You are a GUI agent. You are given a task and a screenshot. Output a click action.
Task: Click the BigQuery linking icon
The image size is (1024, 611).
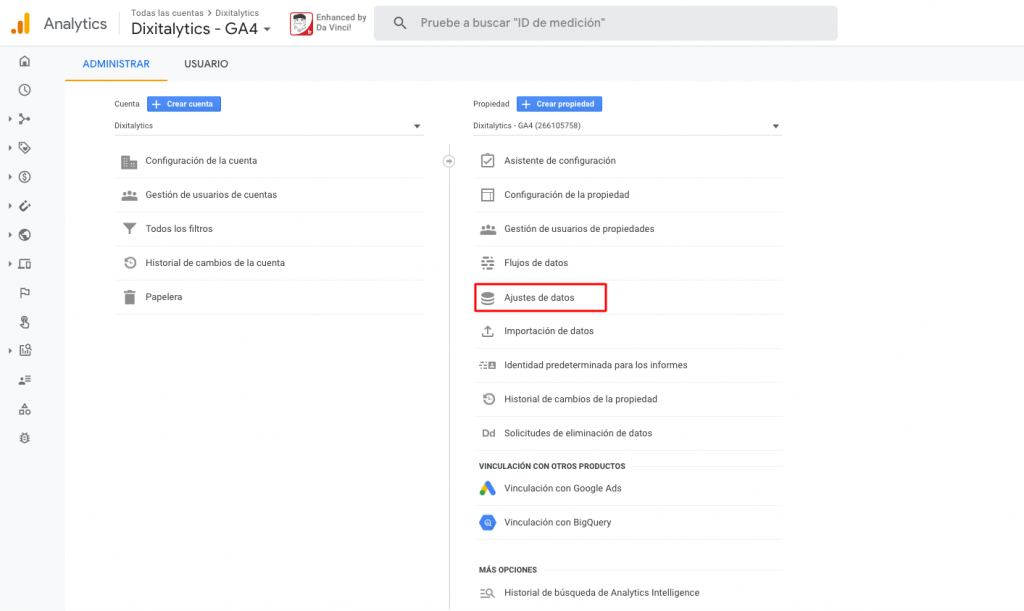(487, 522)
